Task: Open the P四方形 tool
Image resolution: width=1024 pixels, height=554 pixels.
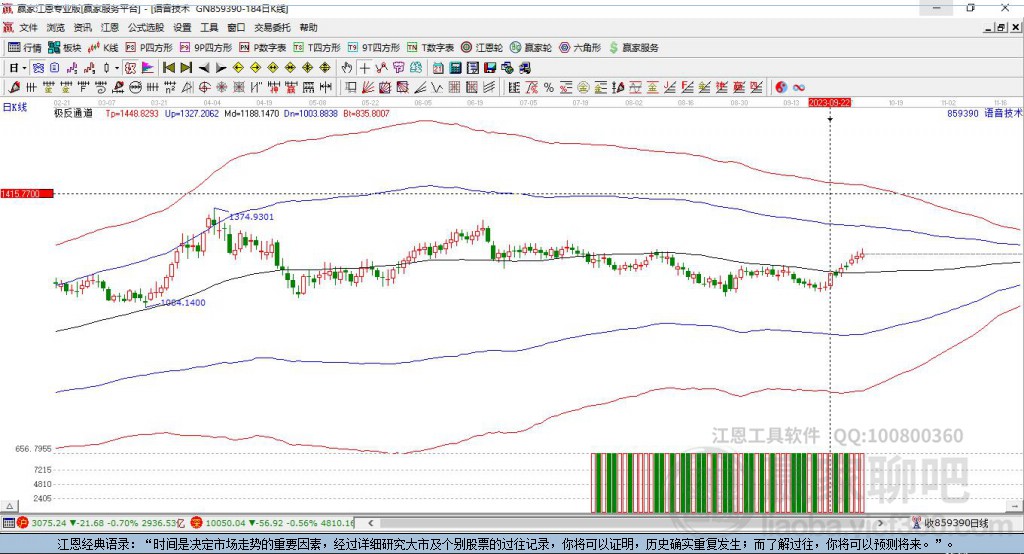Action: (x=149, y=48)
